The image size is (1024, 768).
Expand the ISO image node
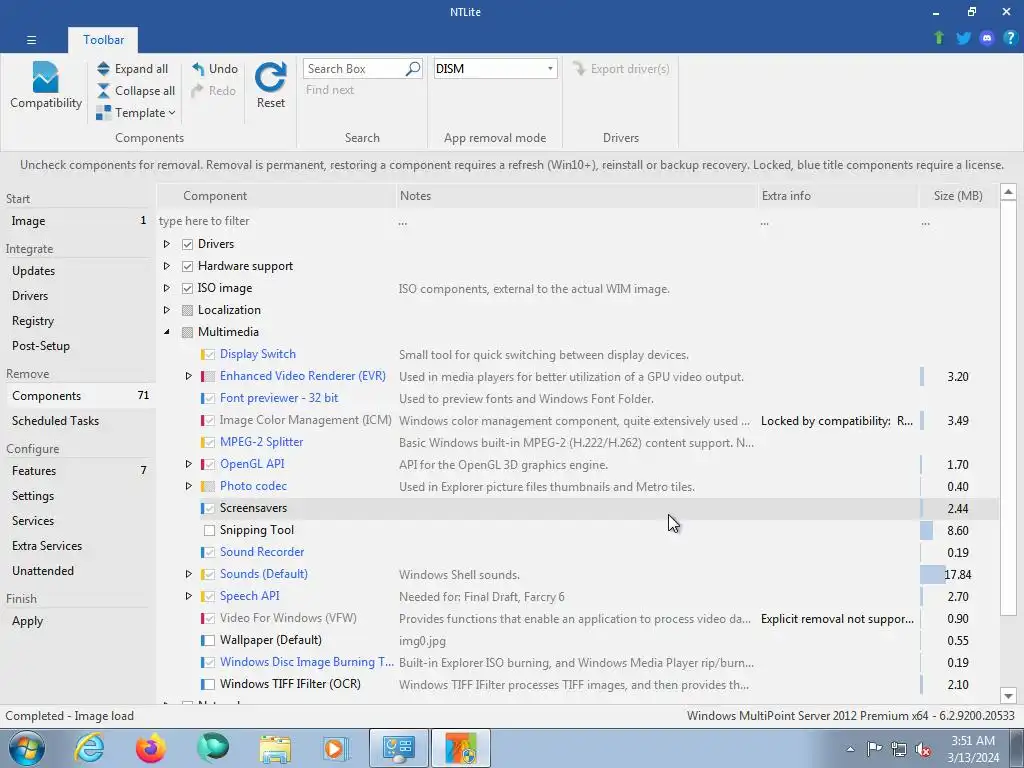(167, 288)
